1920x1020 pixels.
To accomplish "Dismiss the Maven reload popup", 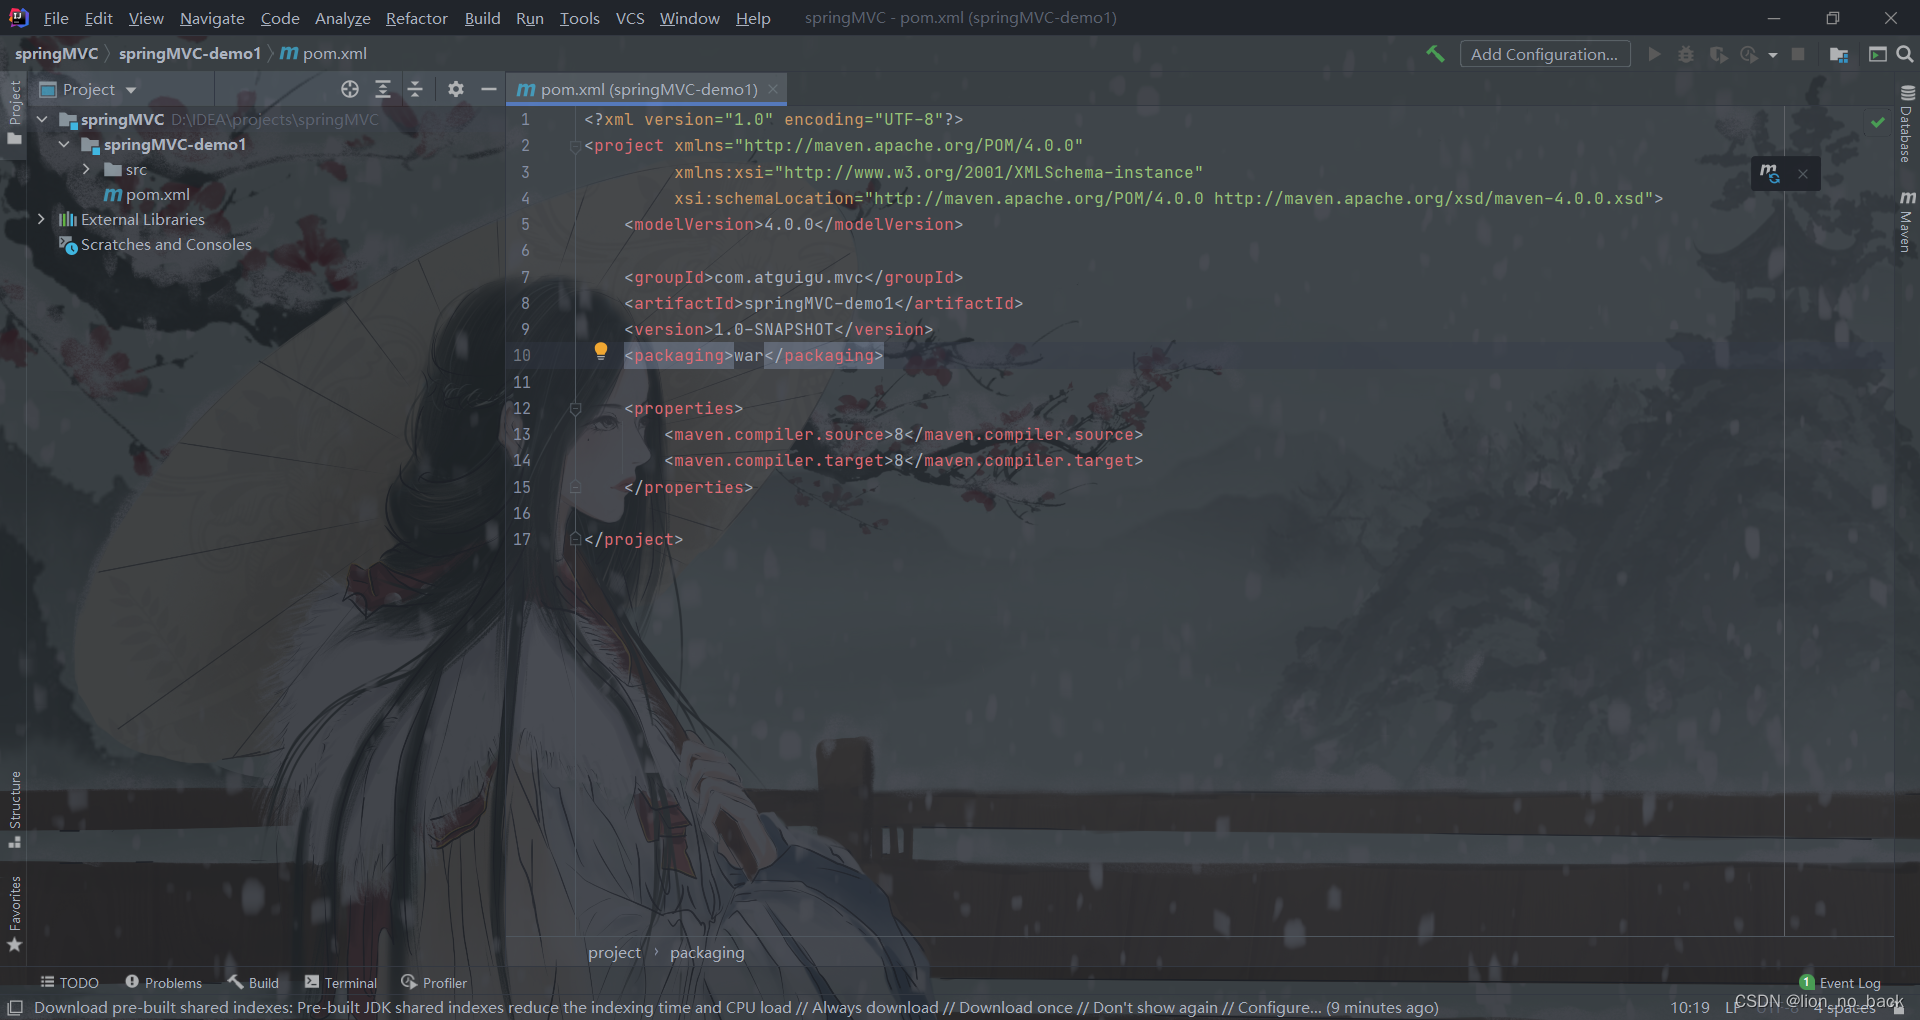I will [1803, 174].
